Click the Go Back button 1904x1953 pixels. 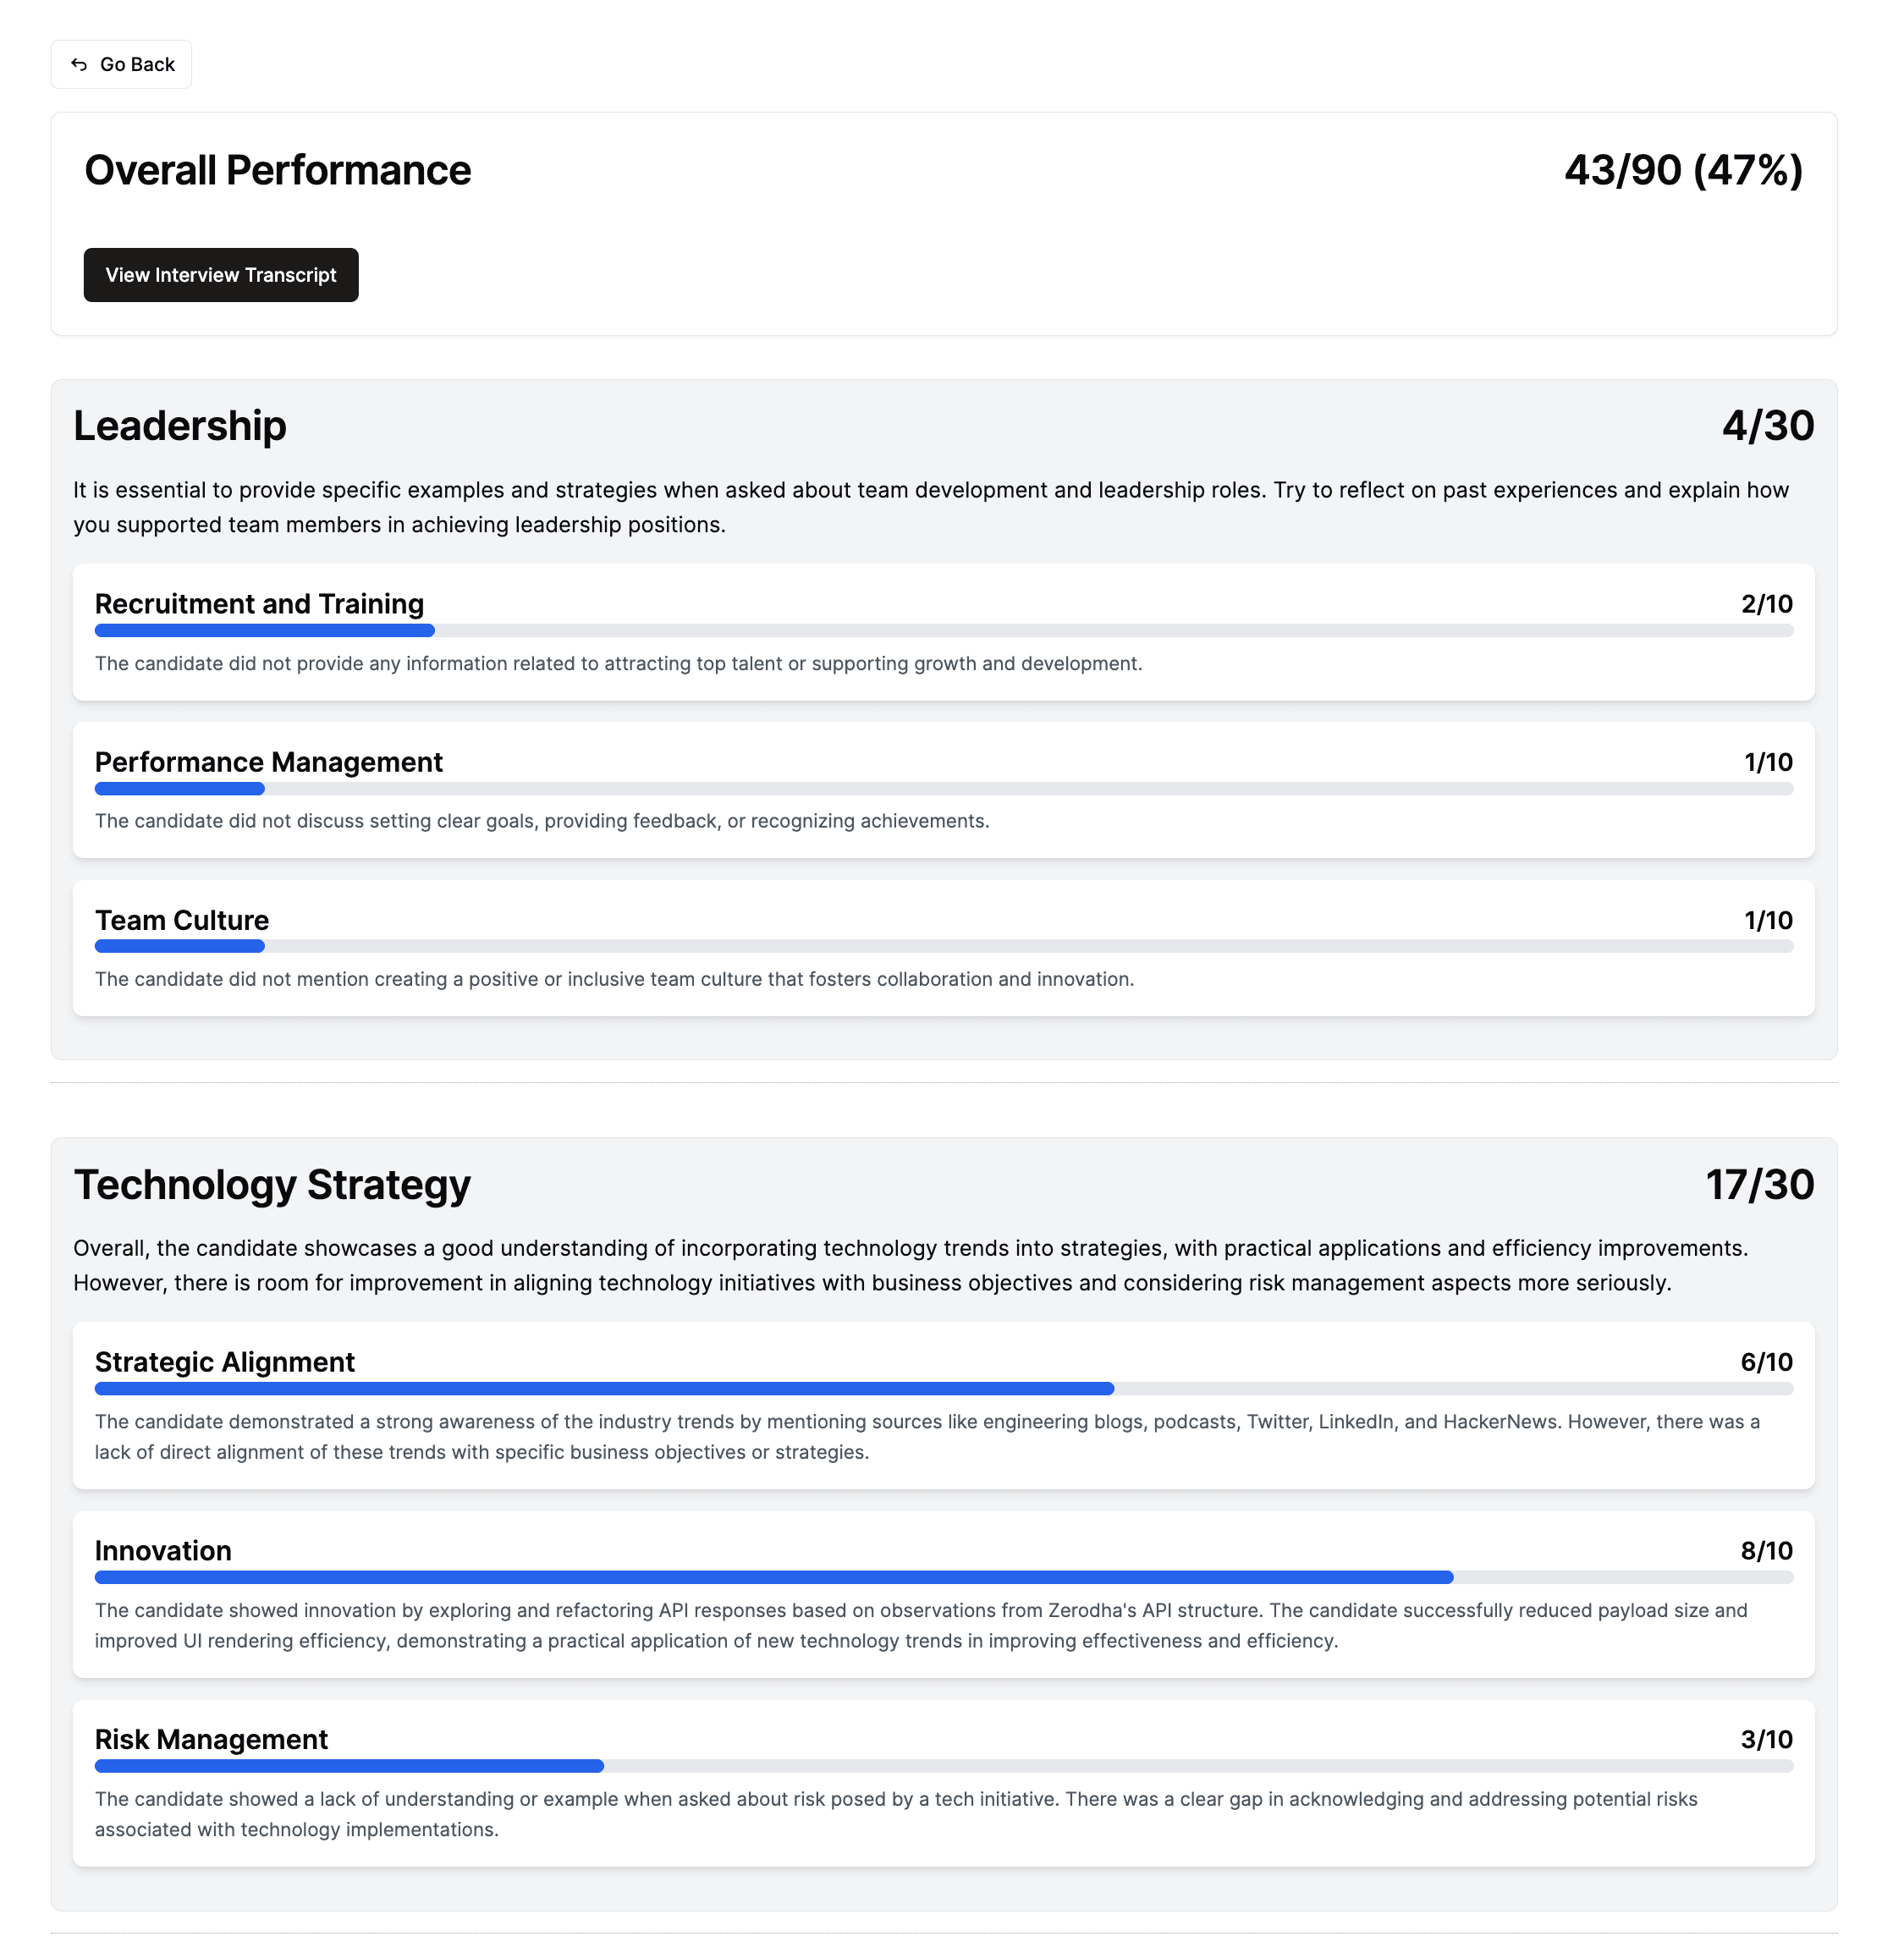pos(121,64)
